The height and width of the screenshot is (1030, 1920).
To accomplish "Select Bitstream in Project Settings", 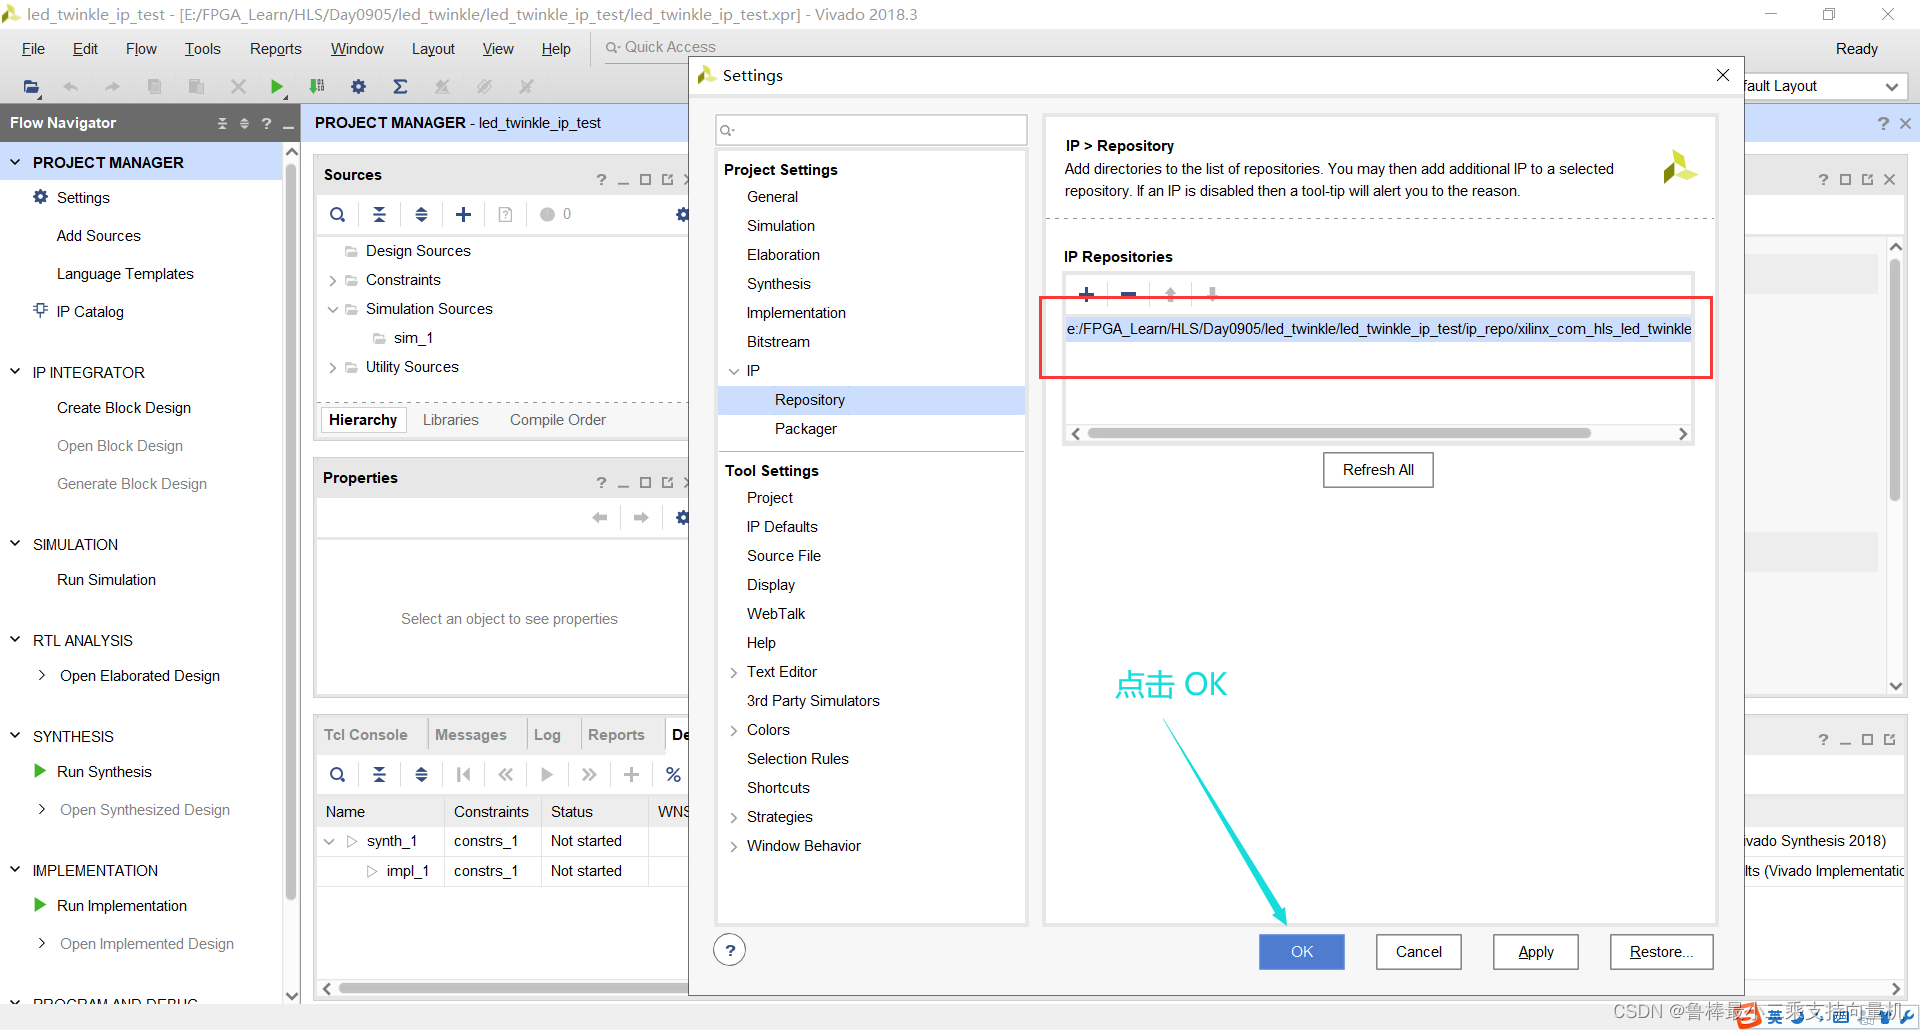I will click(778, 342).
